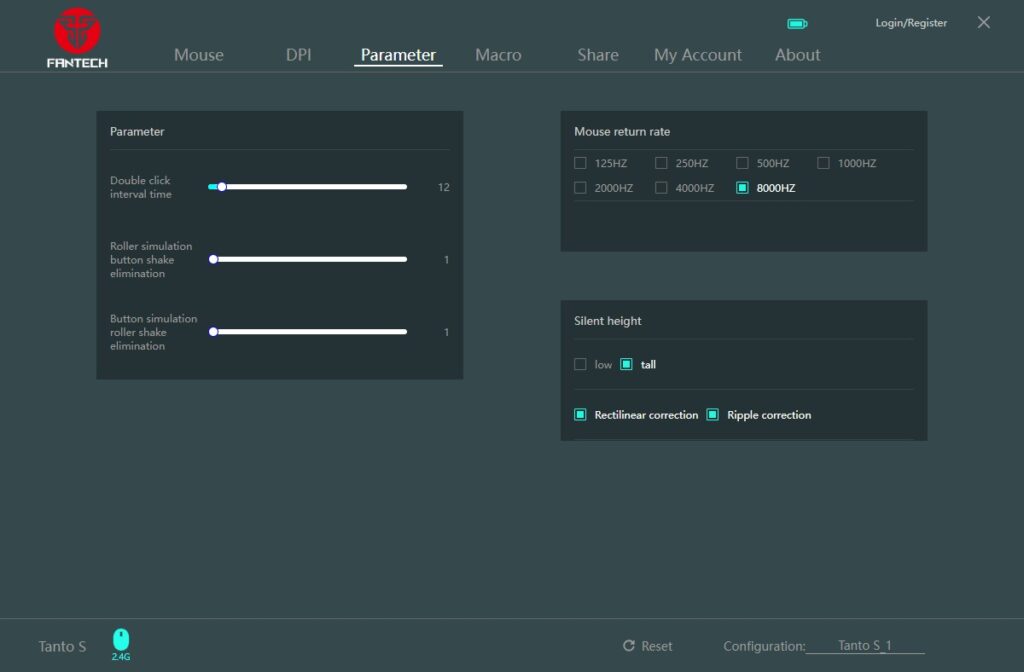The width and height of the screenshot is (1024, 672).
Task: Open the Mouse tab
Action: coord(199,55)
